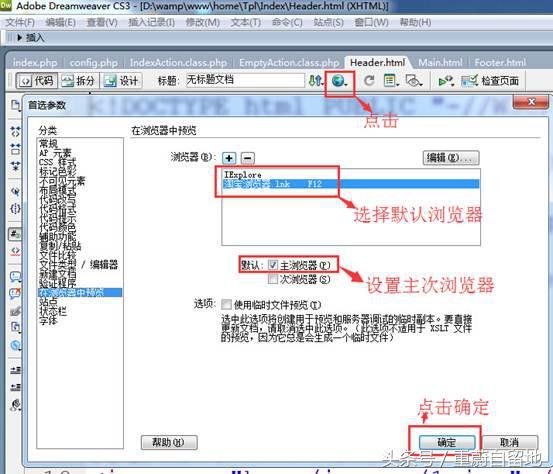This screenshot has height=474, width=553.
Task: Click the 帮助(H) help button
Action: pos(169,442)
